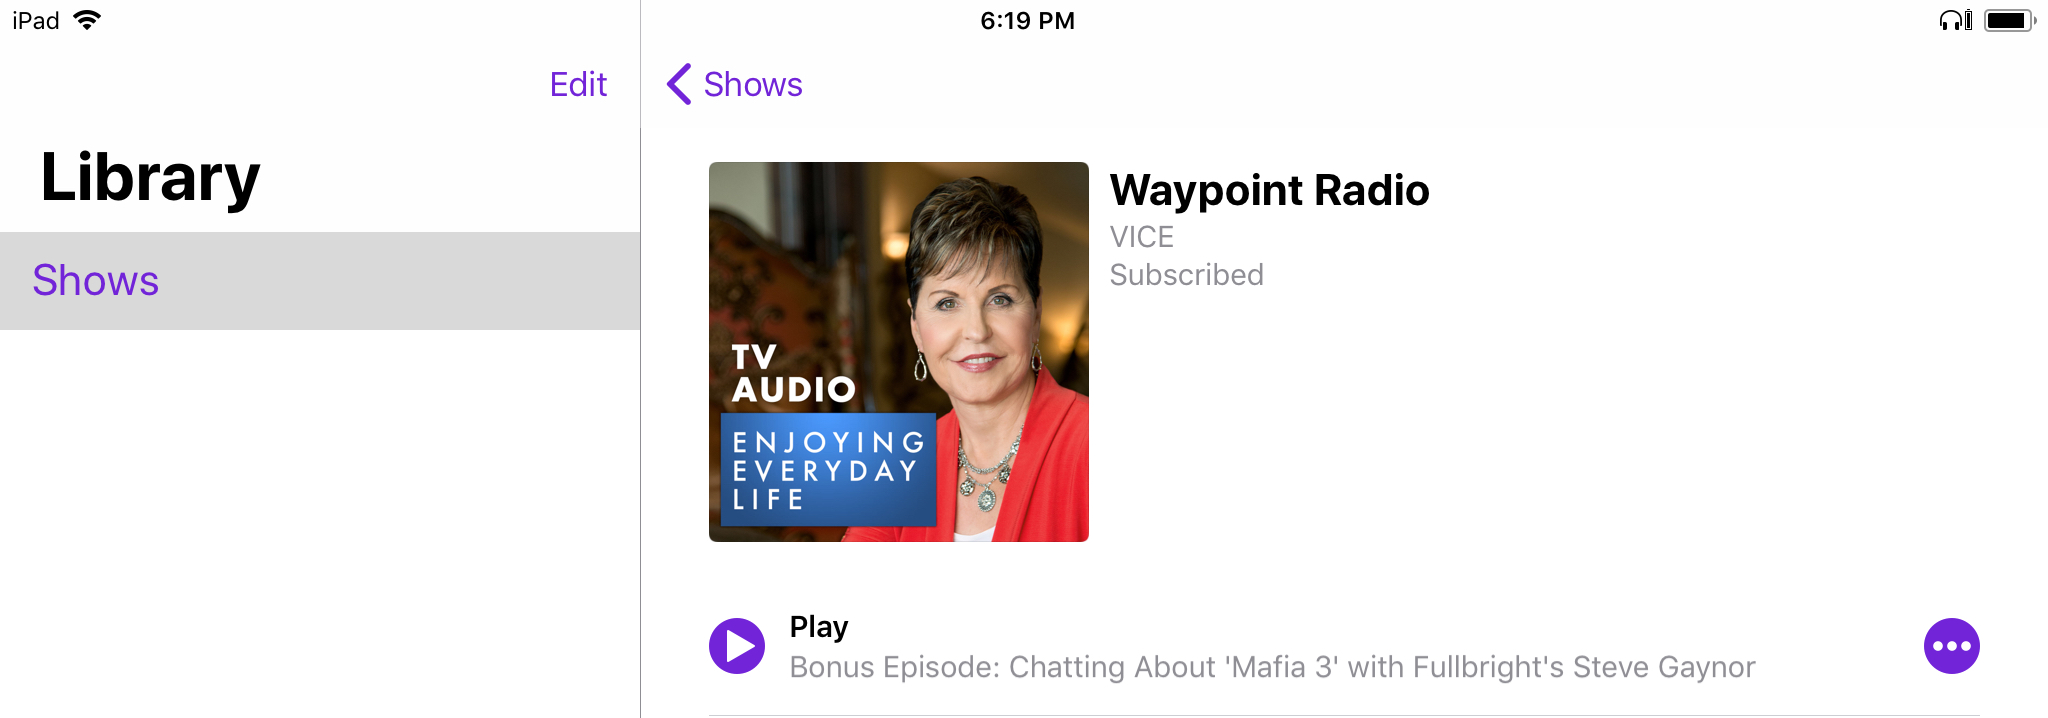The image size is (2048, 718).
Task: Select the Bonus Episode Mafia 3 subtitle
Action: point(1272,667)
